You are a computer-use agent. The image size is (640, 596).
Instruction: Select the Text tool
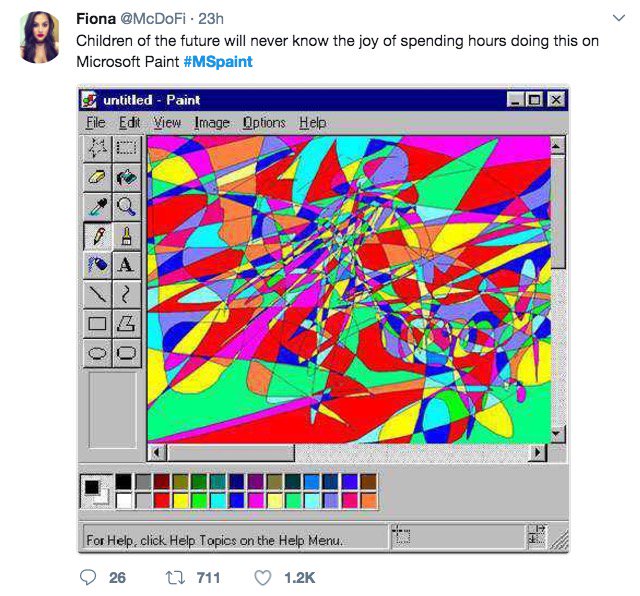coord(127,265)
